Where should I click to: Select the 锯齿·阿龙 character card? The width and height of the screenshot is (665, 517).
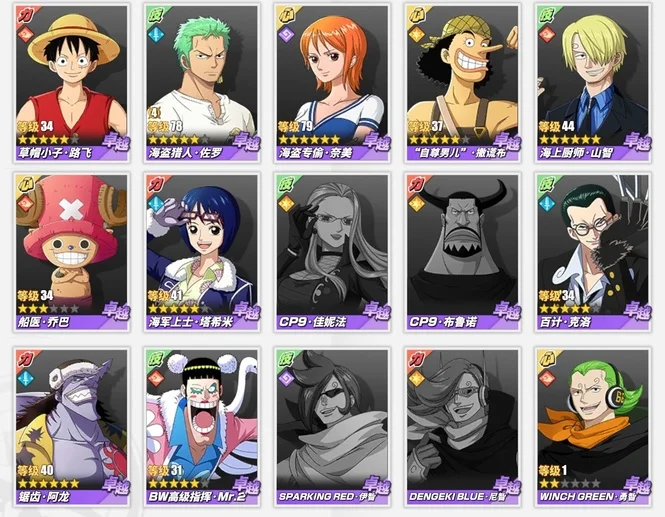point(72,427)
